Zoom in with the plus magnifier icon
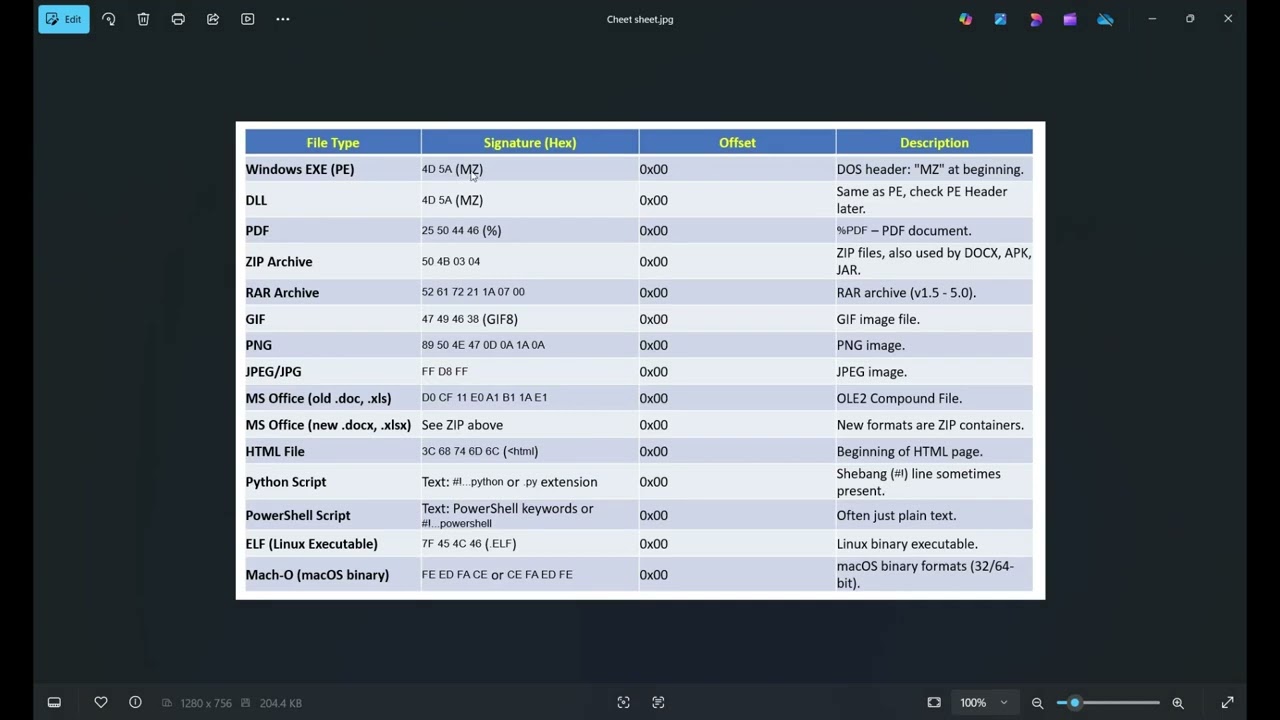 pos(1178,702)
